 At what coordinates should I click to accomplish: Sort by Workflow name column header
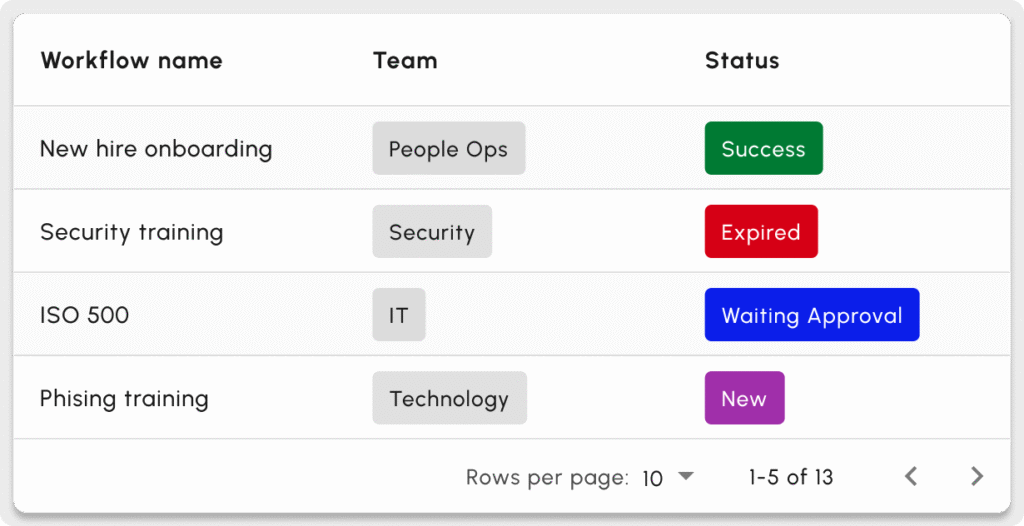131,60
